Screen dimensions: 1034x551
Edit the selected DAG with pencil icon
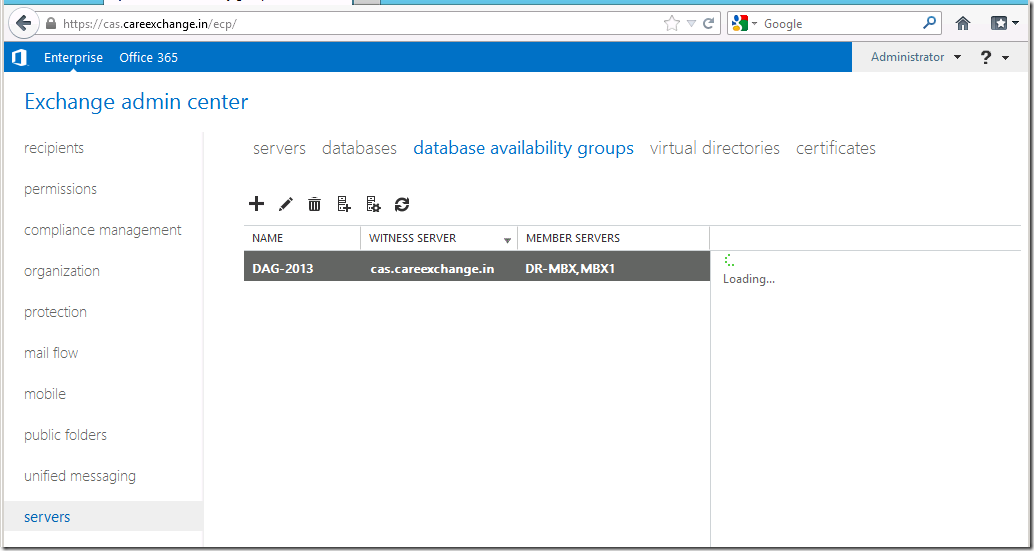[x=285, y=204]
